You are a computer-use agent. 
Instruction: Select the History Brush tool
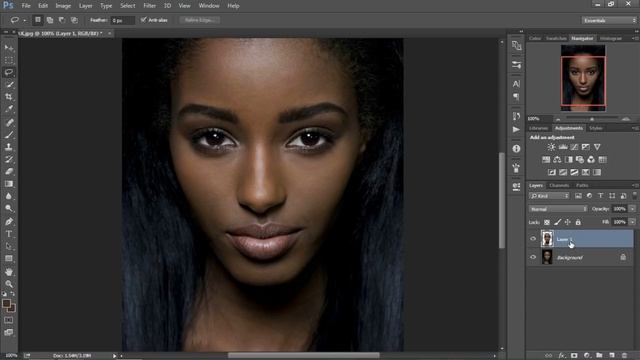(x=9, y=159)
